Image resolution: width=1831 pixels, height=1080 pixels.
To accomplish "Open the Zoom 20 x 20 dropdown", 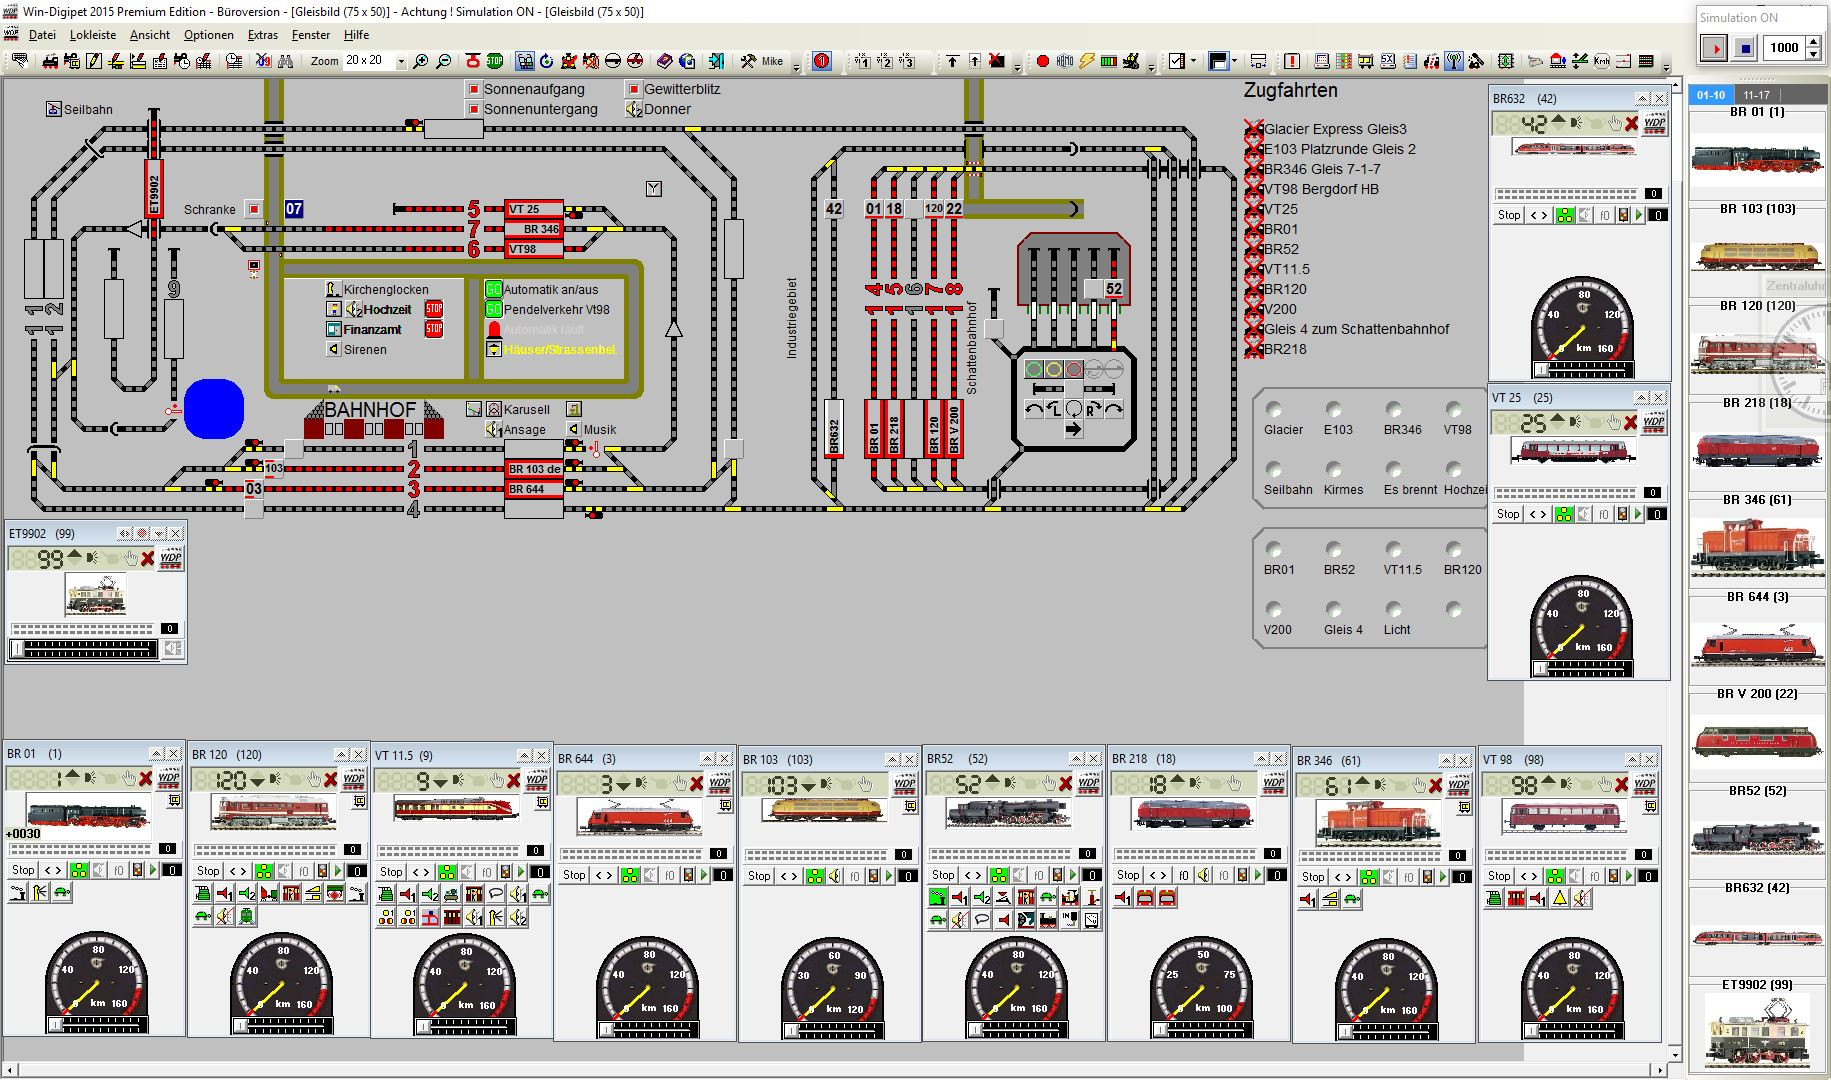I will pos(401,61).
